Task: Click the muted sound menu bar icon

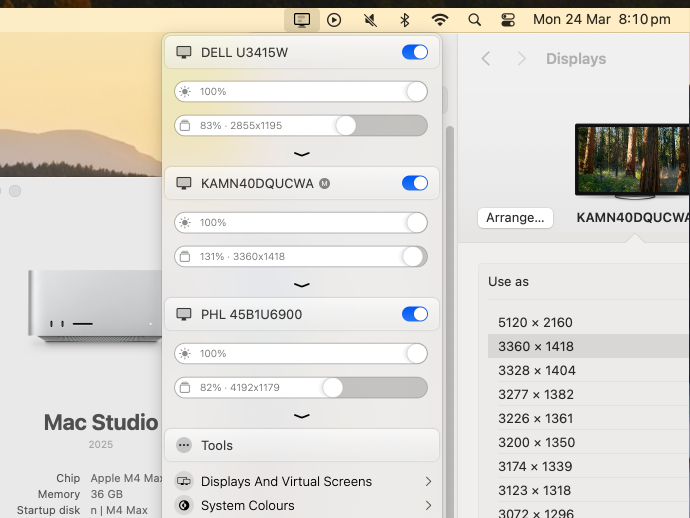Action: coord(370,20)
